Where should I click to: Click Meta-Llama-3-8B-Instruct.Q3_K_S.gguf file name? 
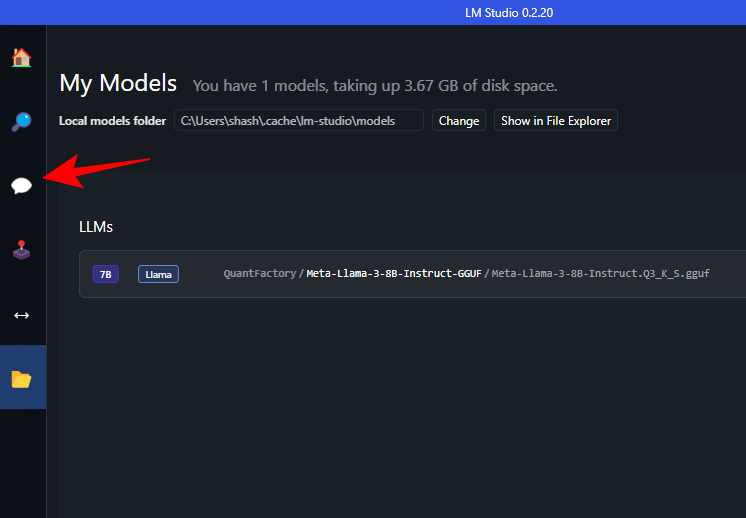(x=600, y=274)
